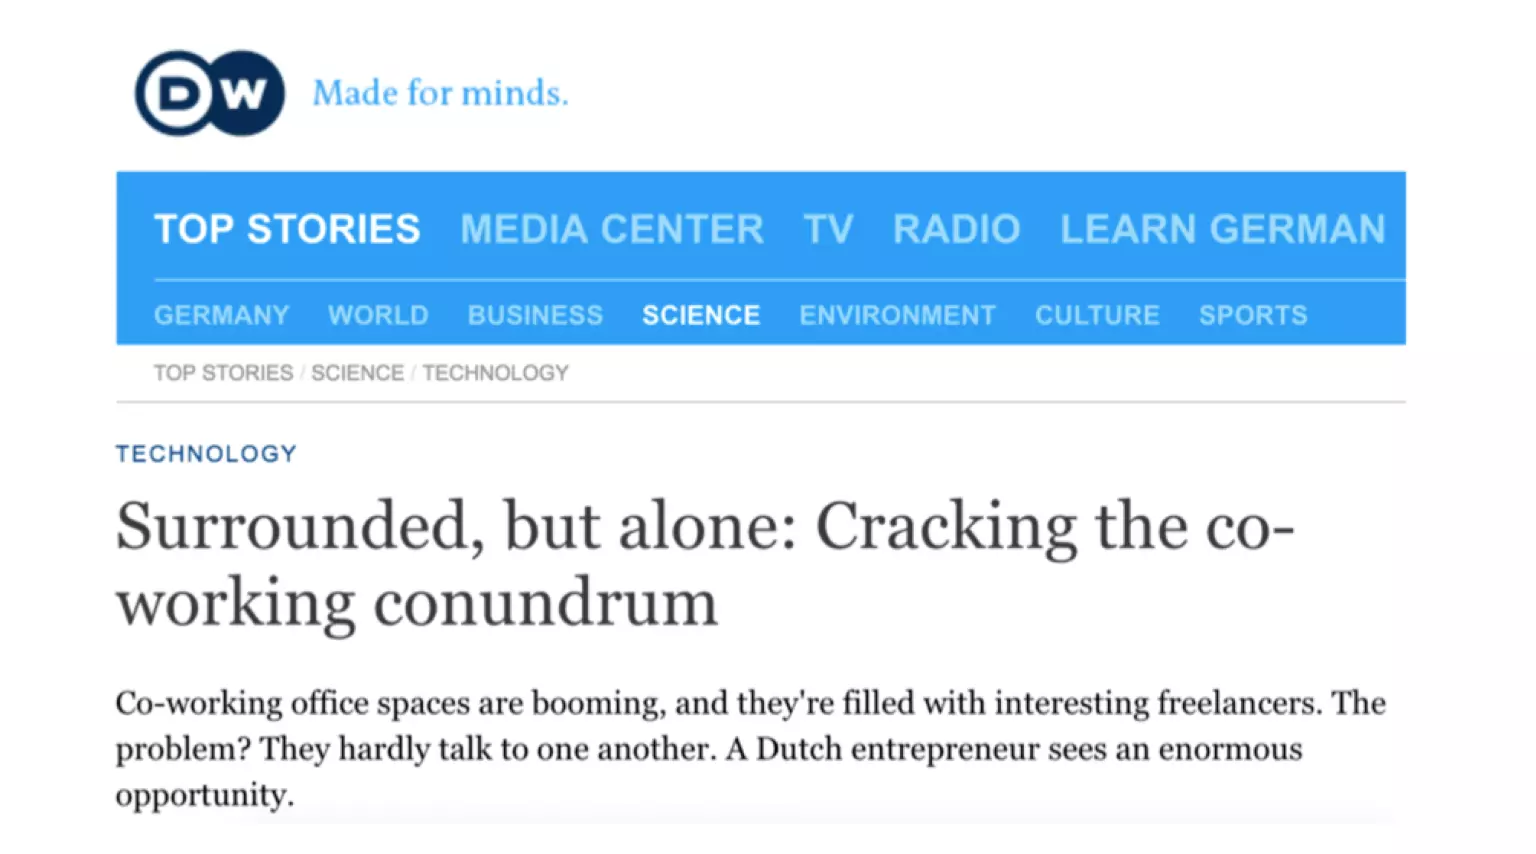Click the article summary paragraph

click(x=750, y=748)
